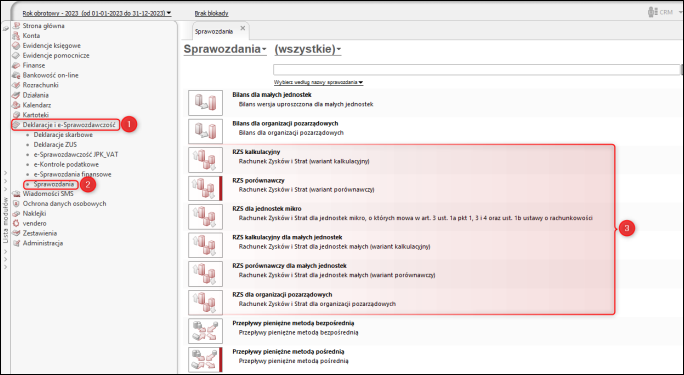The width and height of the screenshot is (684, 375).
Task: Open the Bilans dla małych jednostek report icon
Action: tap(205, 103)
